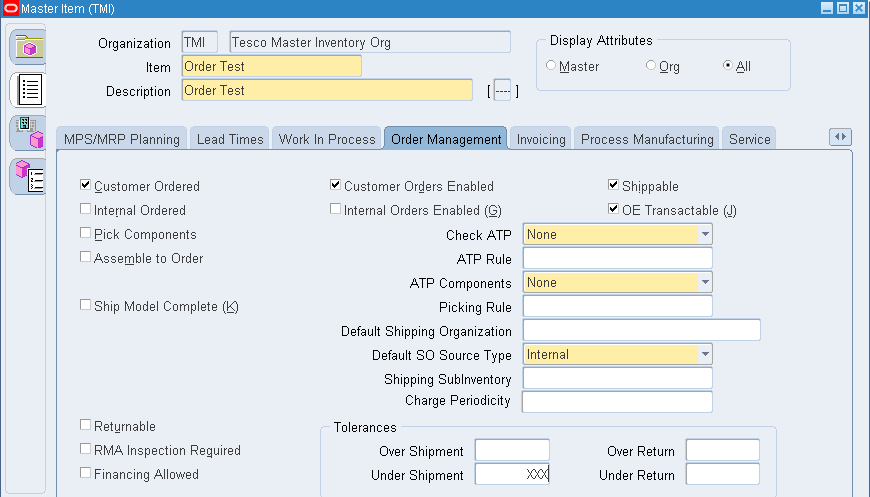Click the Organization code field TMI
Image resolution: width=870 pixels, height=497 pixels.
click(x=199, y=42)
